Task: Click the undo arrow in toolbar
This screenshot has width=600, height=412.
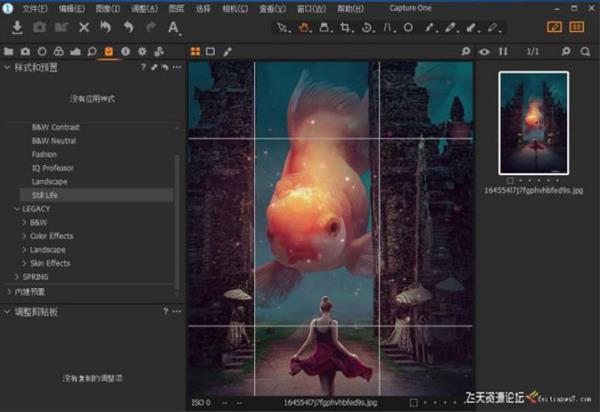Action: 127,27
